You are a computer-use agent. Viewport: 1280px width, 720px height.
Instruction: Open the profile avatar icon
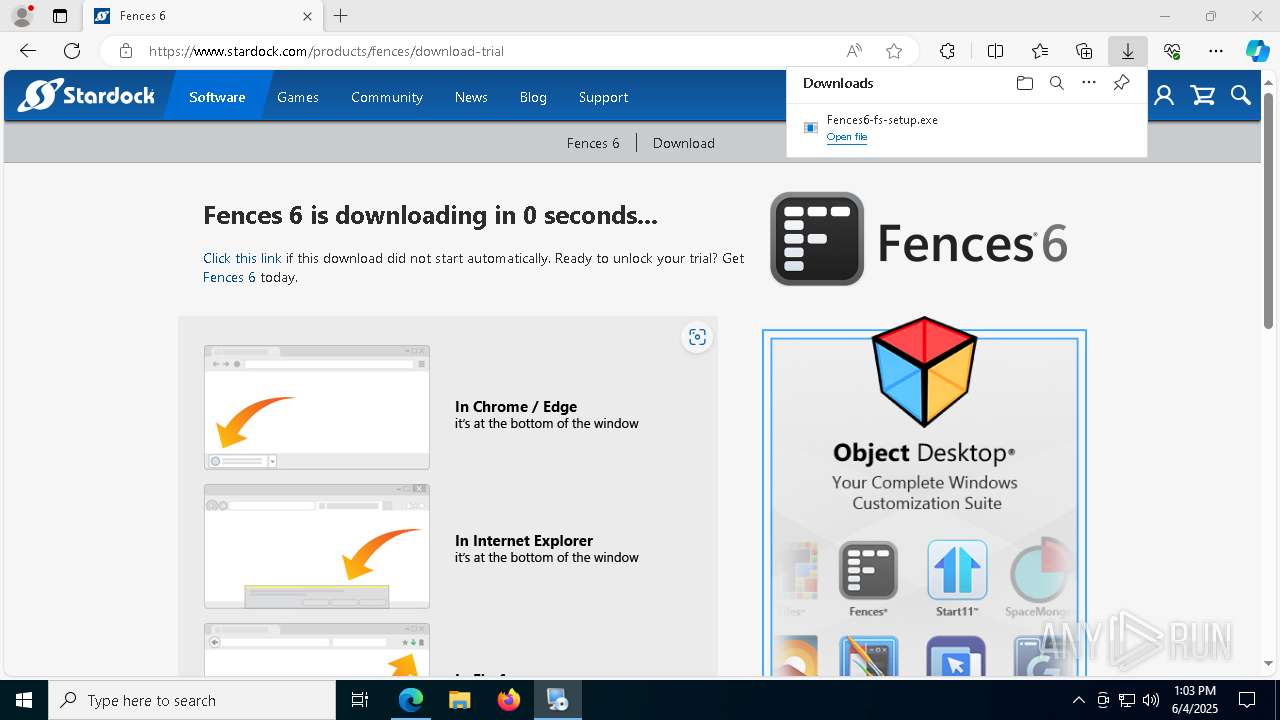22,16
